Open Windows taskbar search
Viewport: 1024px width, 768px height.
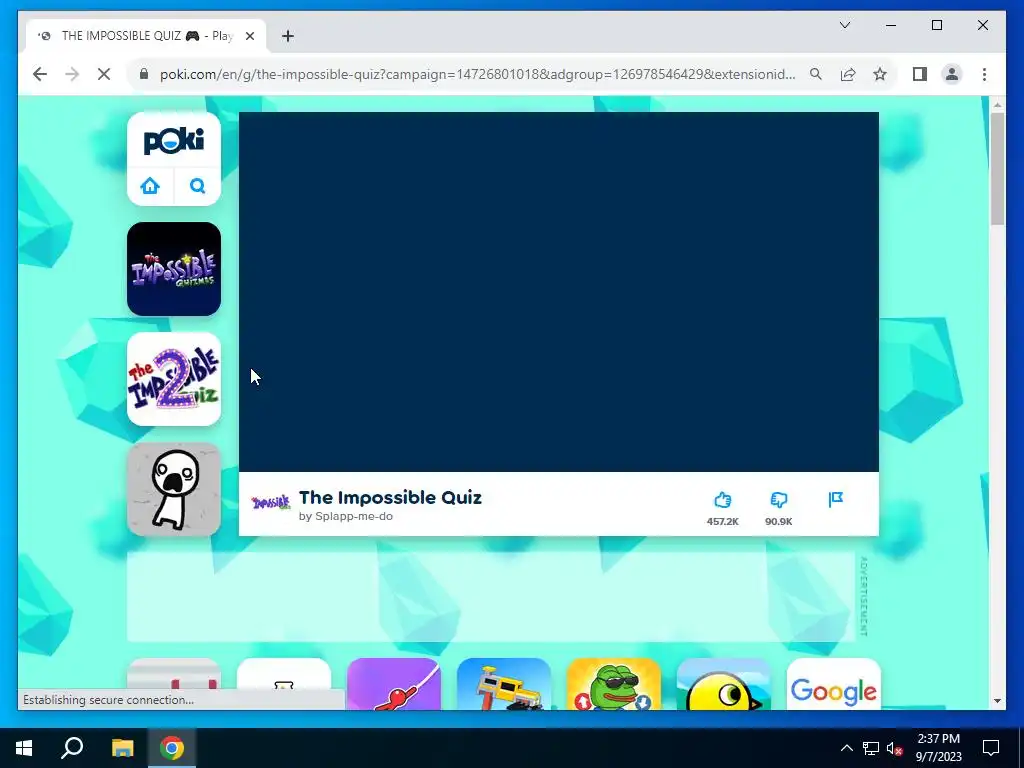click(x=72, y=748)
